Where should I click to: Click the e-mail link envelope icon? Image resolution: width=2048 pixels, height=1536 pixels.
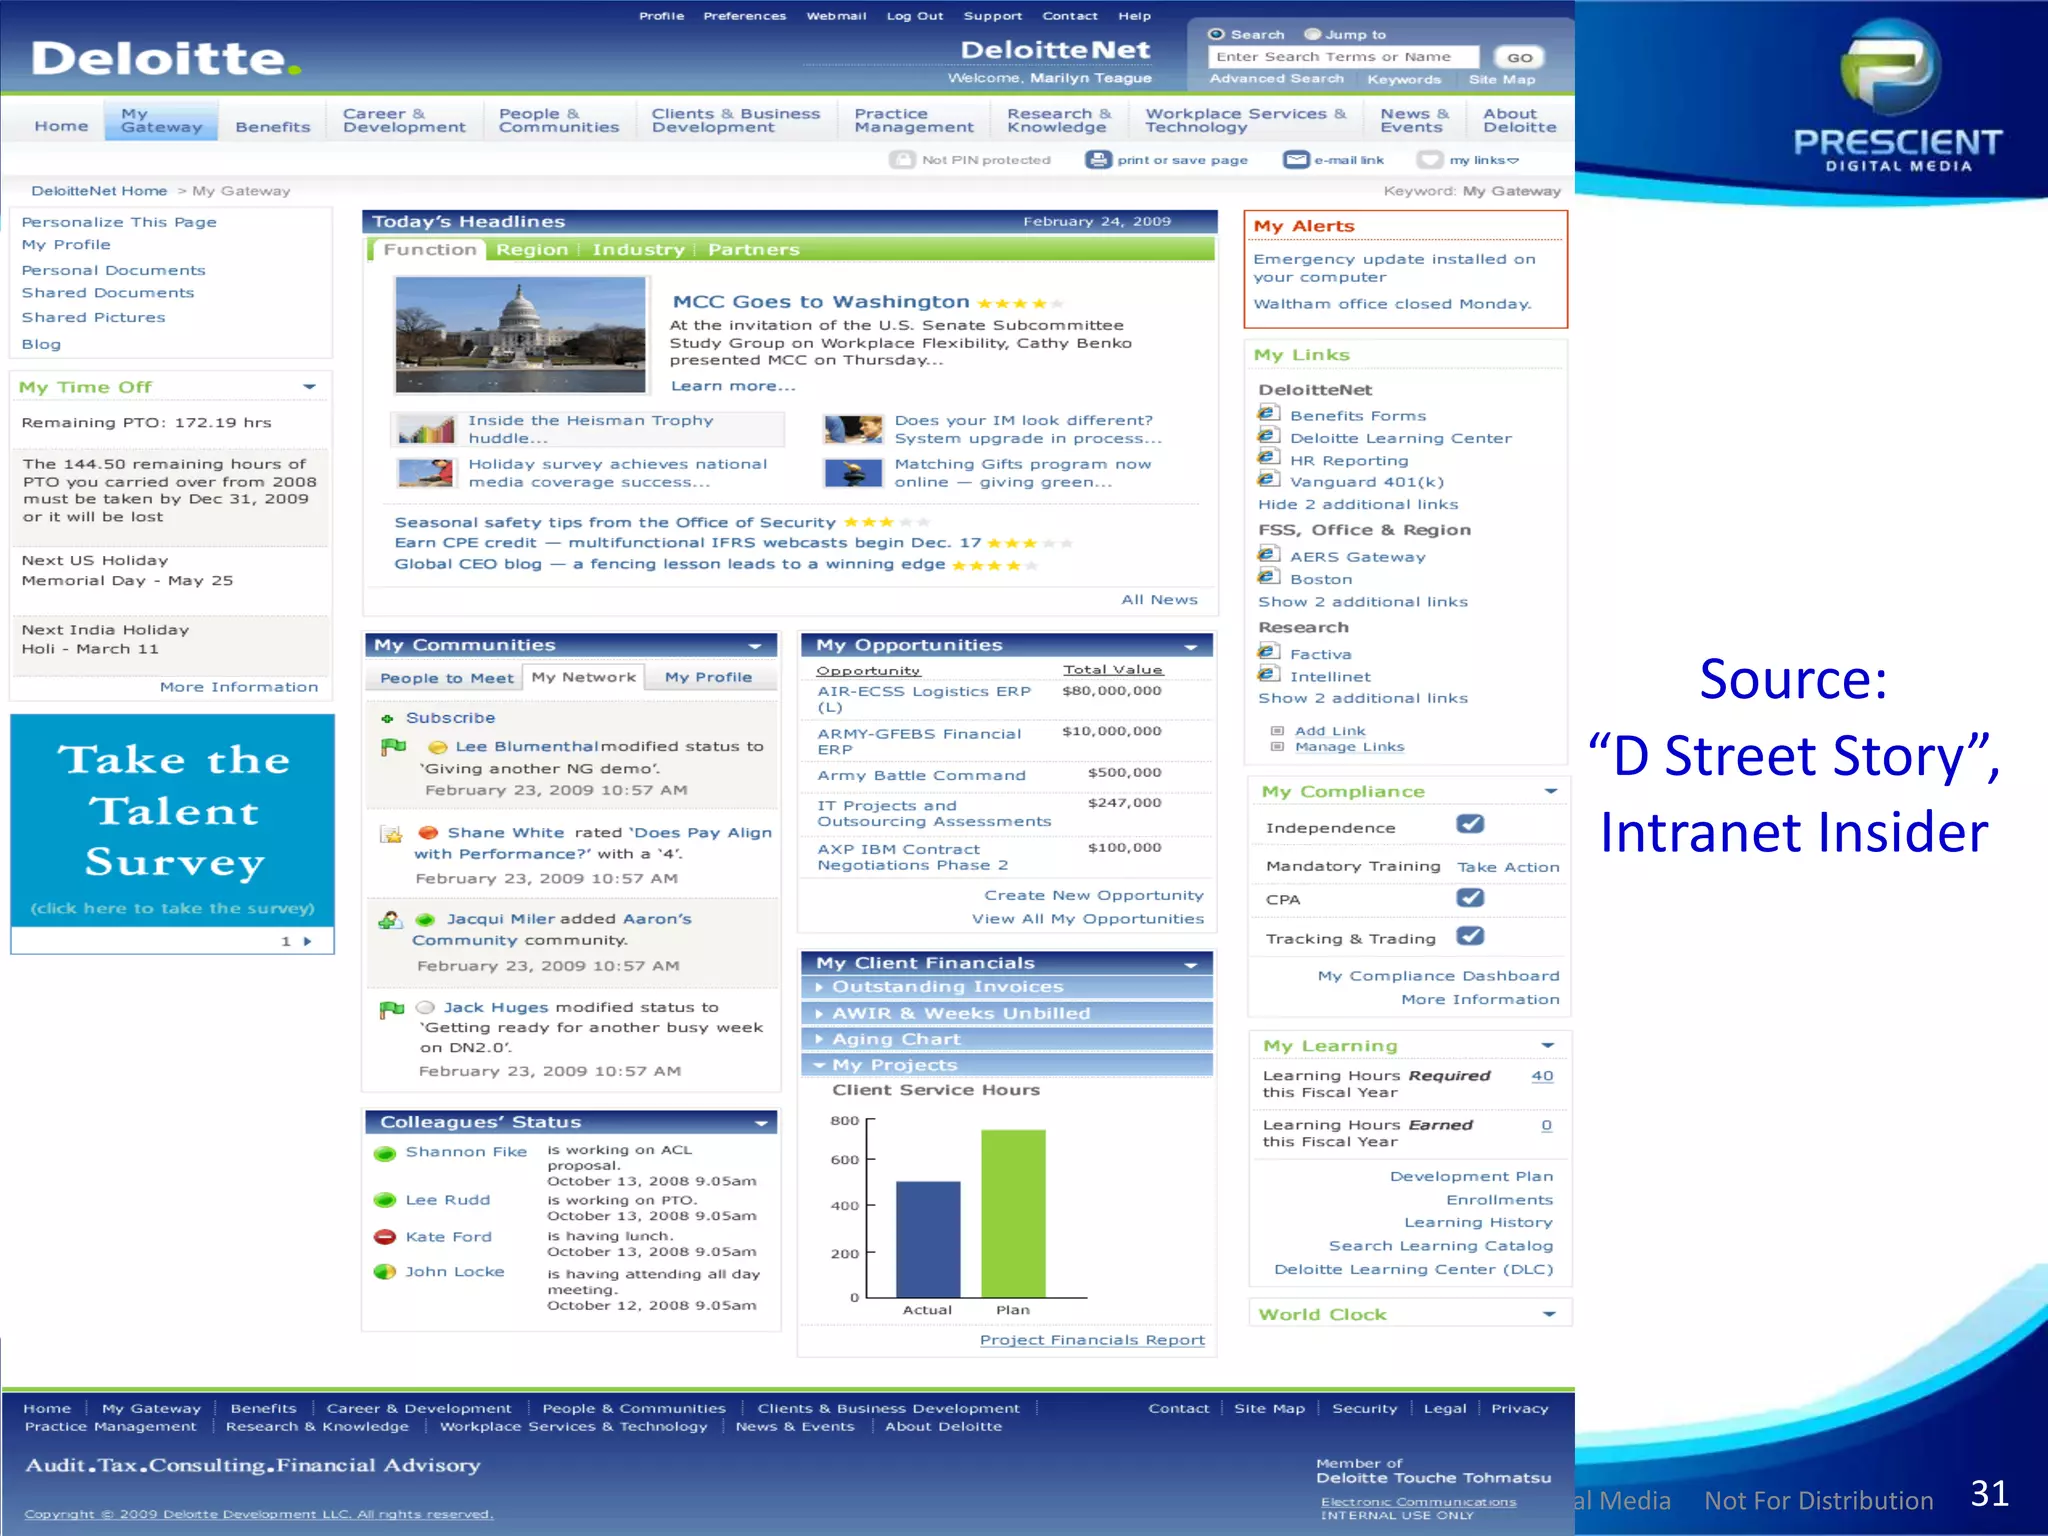coord(1296,160)
